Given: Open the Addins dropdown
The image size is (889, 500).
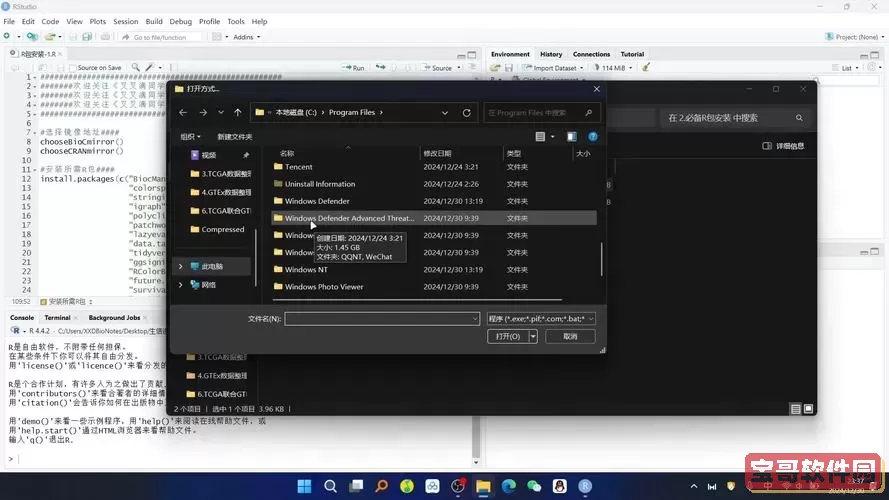Looking at the screenshot, I should coord(247,37).
